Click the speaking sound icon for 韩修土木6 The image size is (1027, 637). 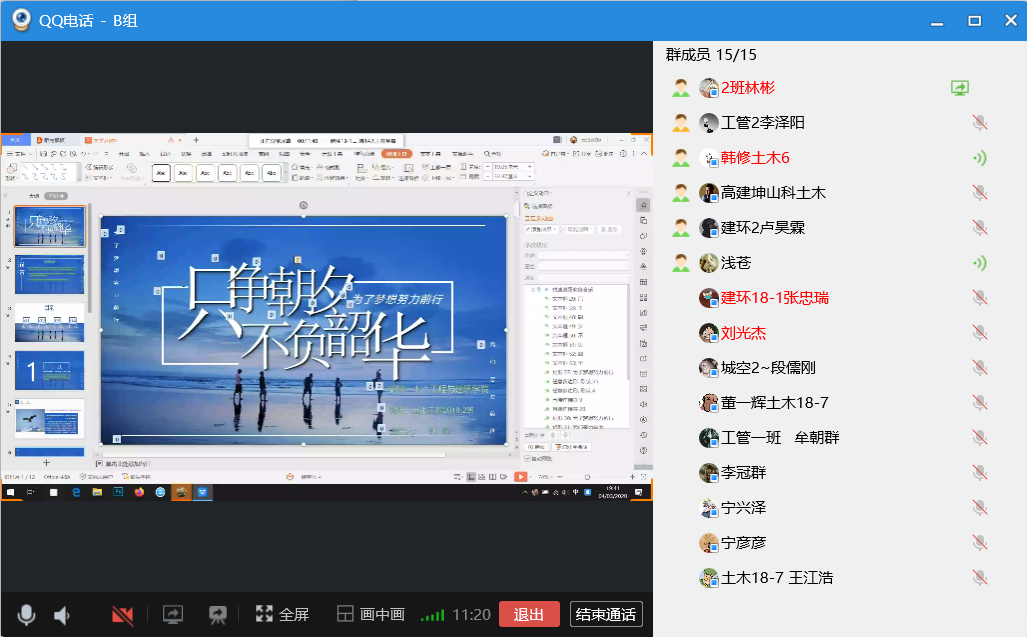pyautogui.click(x=980, y=158)
